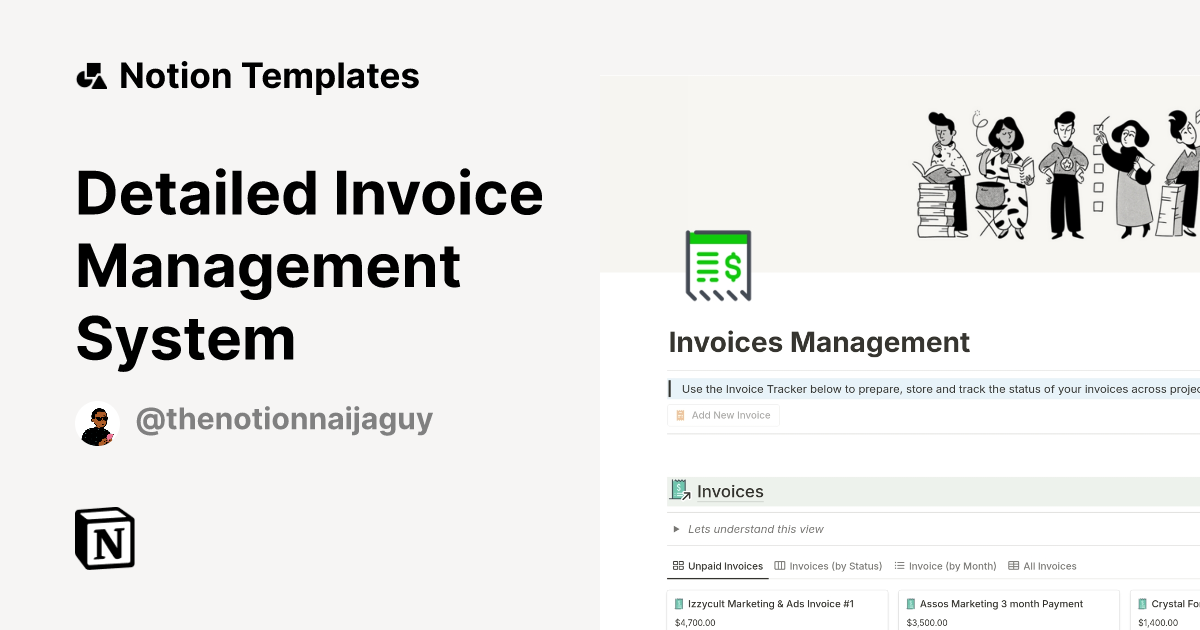This screenshot has width=1200, height=630.
Task: Click the linked Invoices database icon
Action: [x=680, y=491]
